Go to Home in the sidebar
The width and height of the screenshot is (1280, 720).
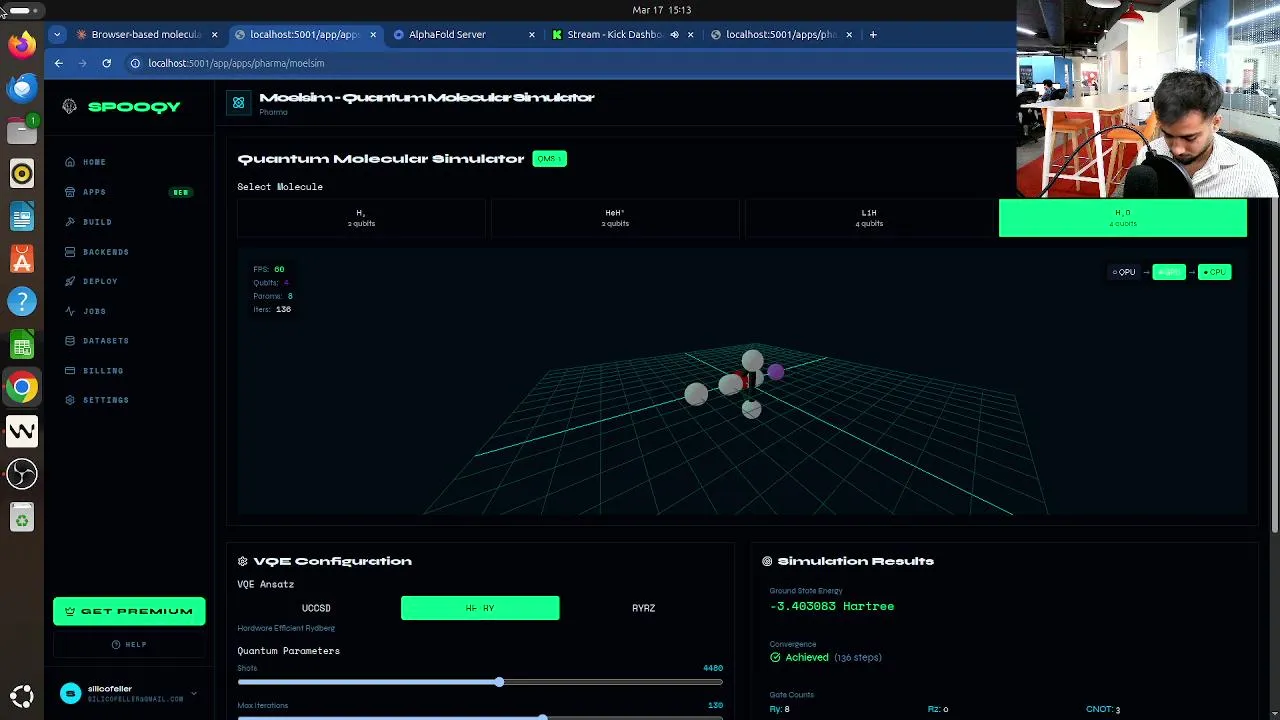pyautogui.click(x=94, y=162)
